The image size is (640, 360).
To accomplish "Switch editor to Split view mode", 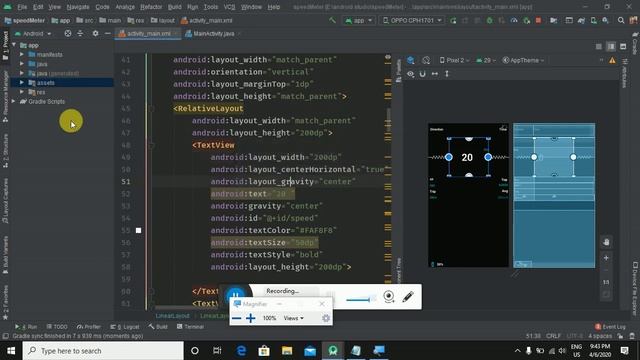I will pos(611,47).
